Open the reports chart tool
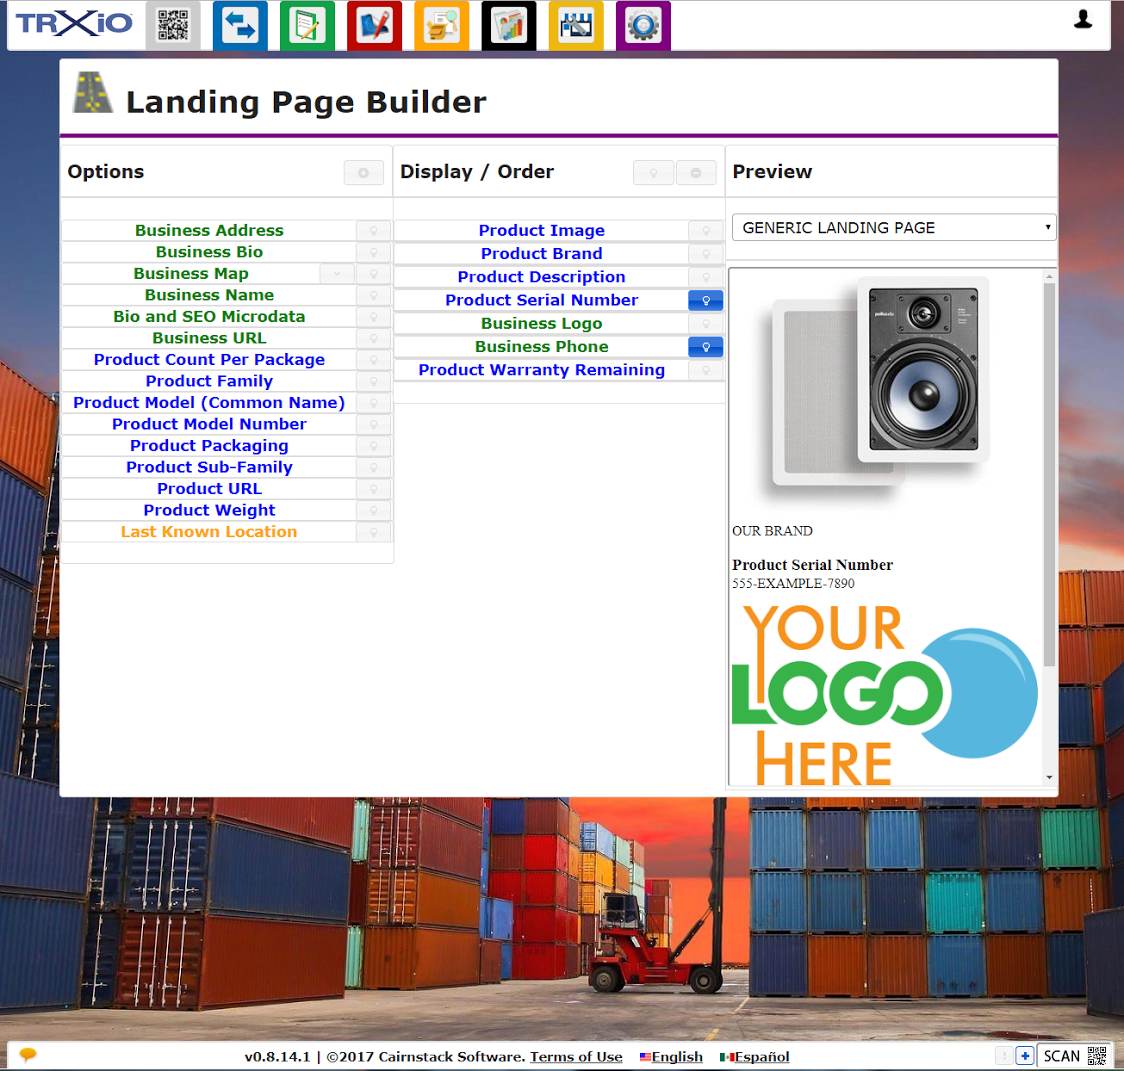This screenshot has width=1124, height=1071. point(508,25)
